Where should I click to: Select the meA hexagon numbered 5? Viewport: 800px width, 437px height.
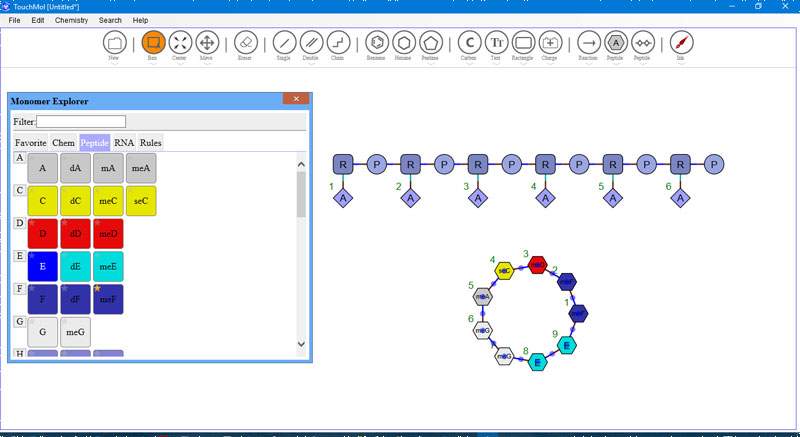tap(483, 296)
